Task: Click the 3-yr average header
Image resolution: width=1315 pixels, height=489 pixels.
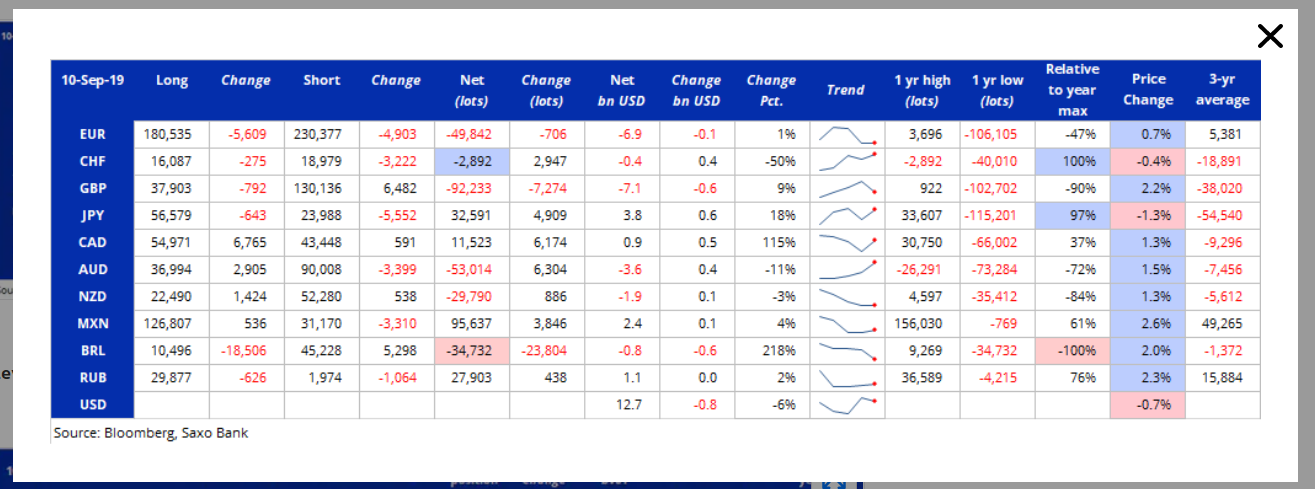Action: (1222, 90)
